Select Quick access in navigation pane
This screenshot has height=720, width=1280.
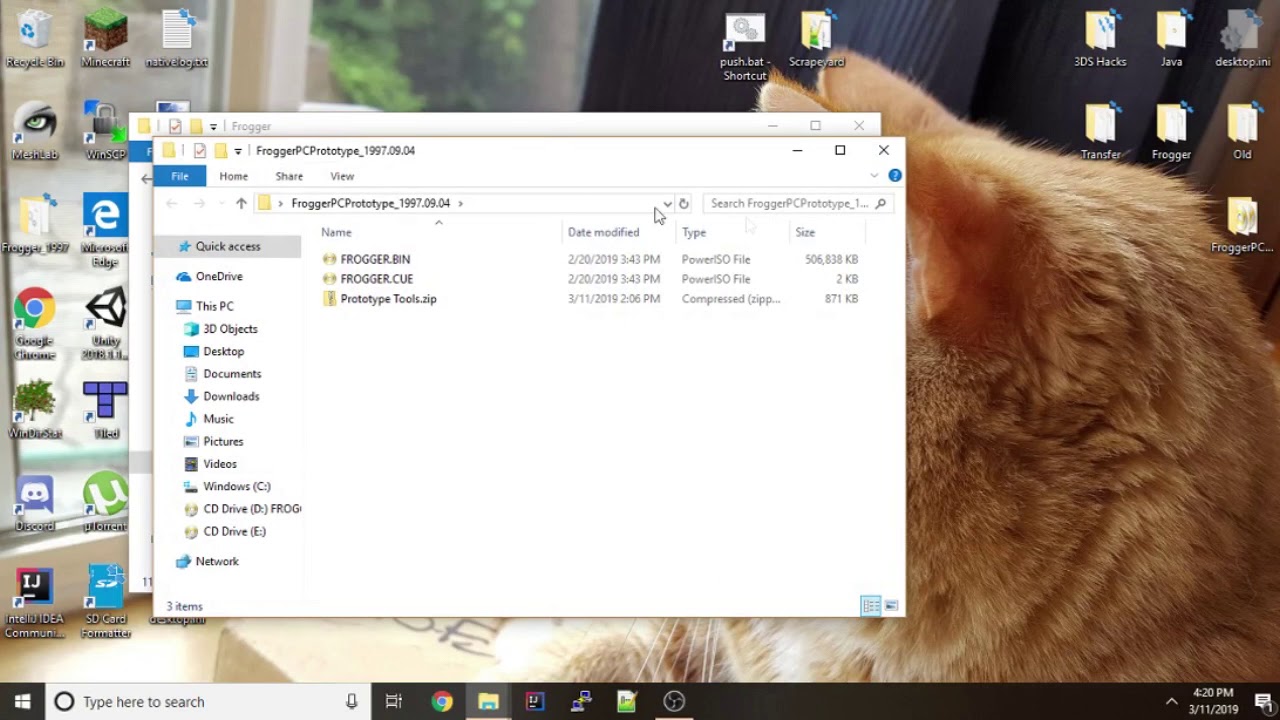(x=227, y=246)
